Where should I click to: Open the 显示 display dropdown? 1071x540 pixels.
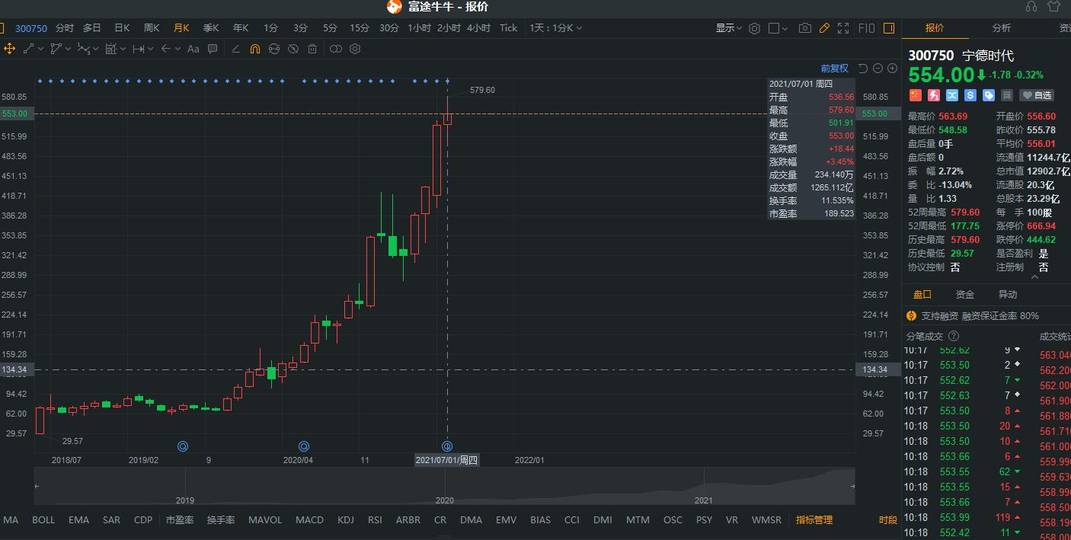(x=728, y=28)
